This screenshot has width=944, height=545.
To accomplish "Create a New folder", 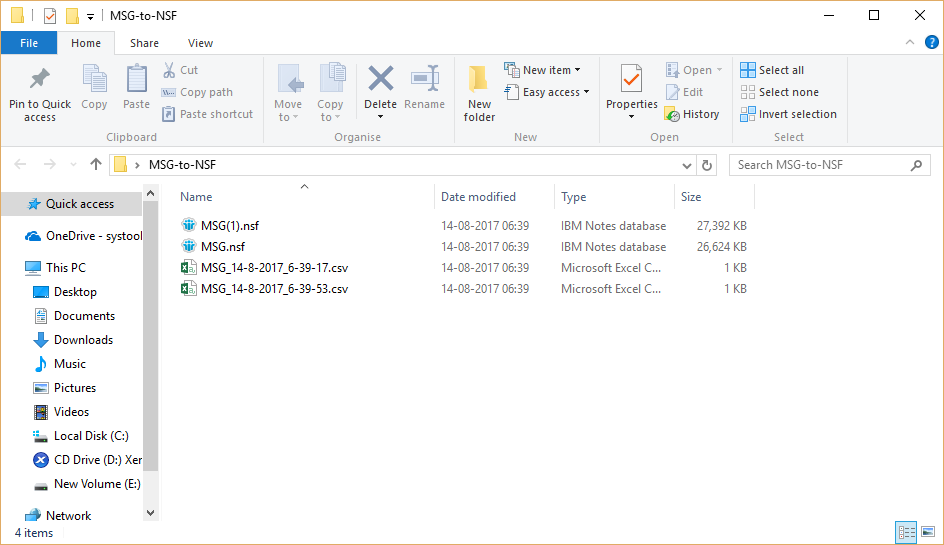I will point(479,93).
